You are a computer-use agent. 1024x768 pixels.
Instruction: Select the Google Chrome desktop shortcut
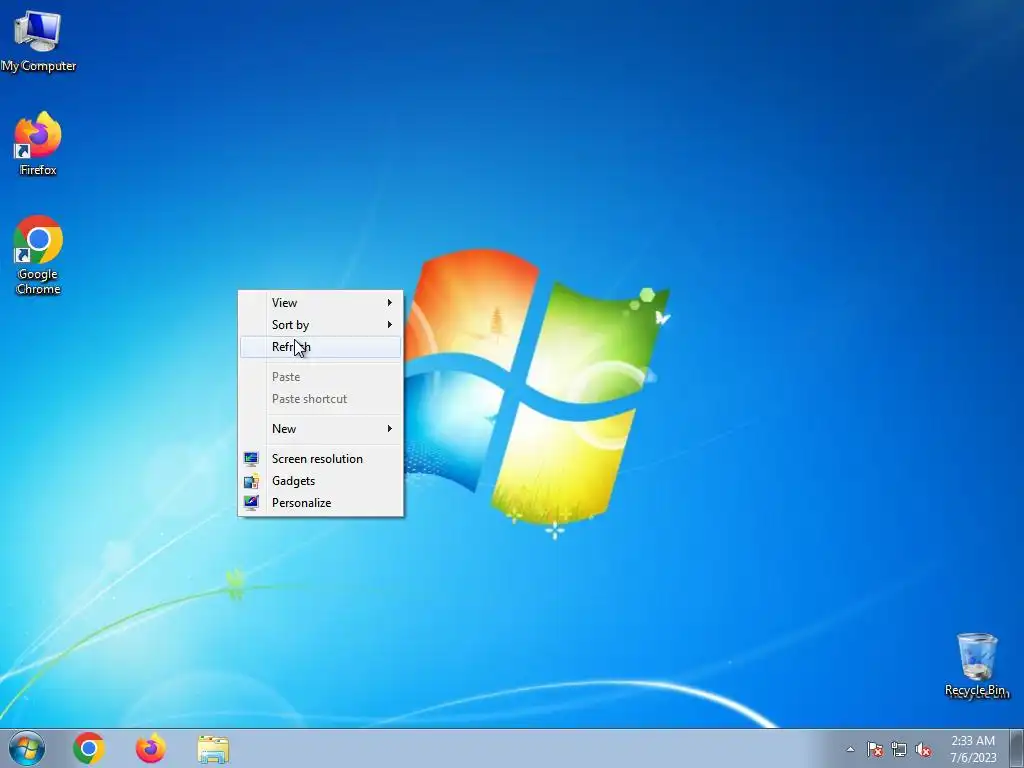38,255
